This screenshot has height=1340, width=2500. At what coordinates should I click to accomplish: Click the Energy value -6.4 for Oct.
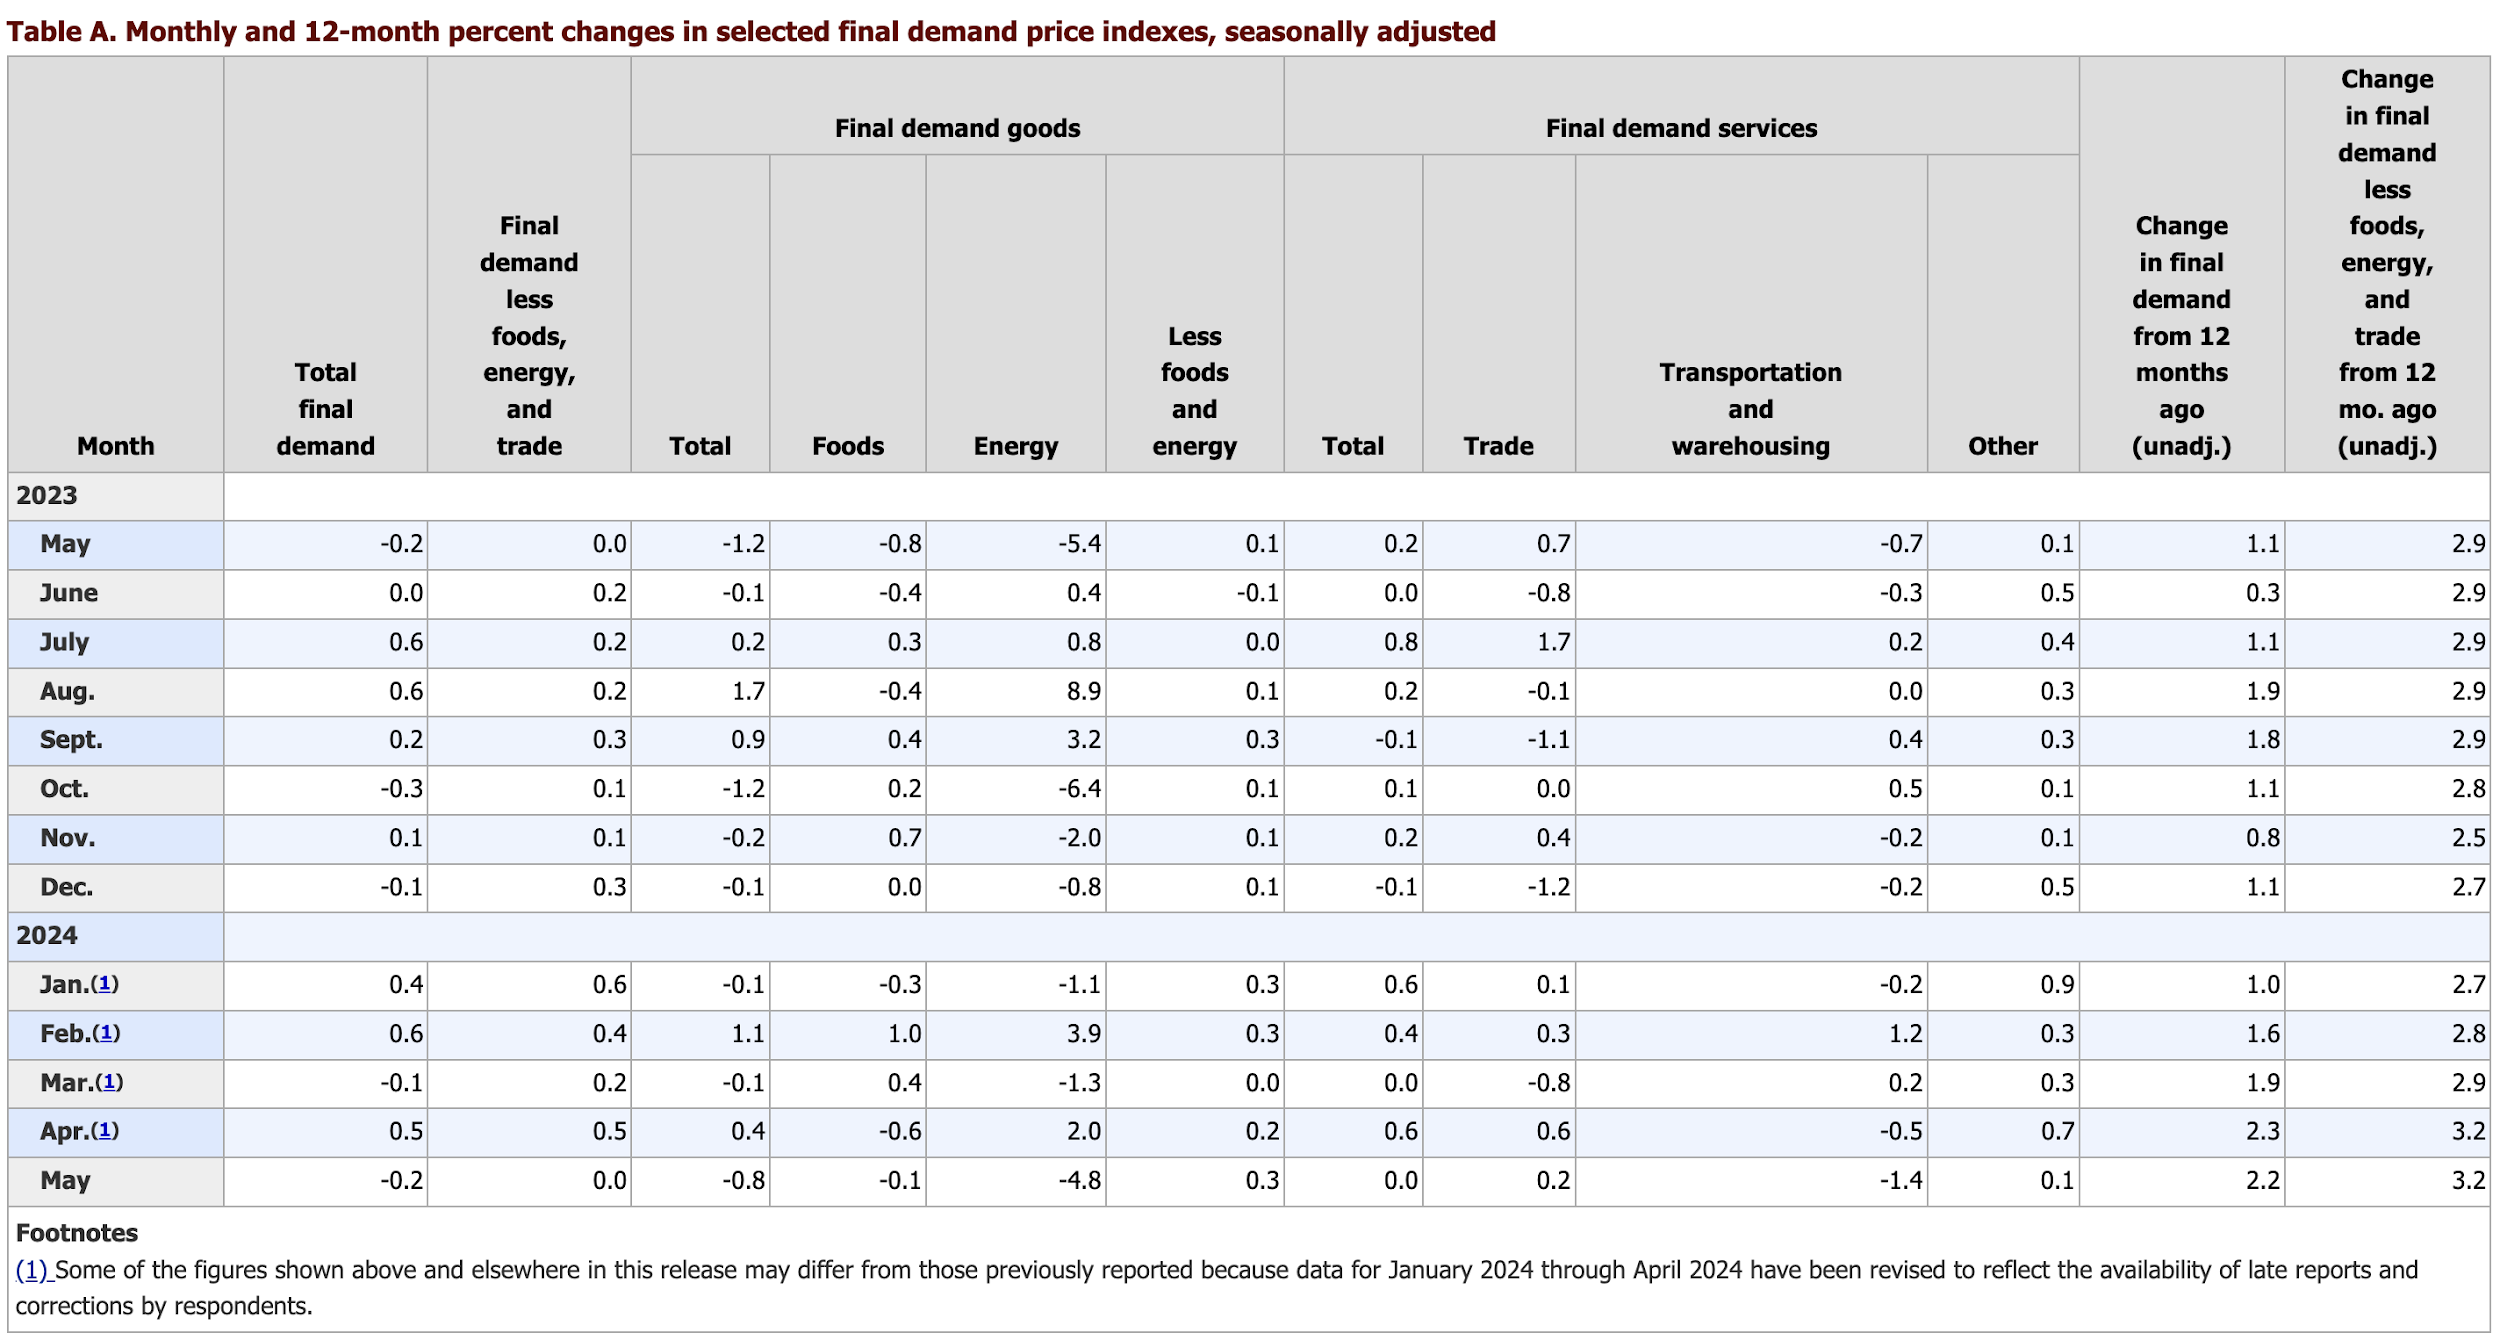click(1080, 789)
